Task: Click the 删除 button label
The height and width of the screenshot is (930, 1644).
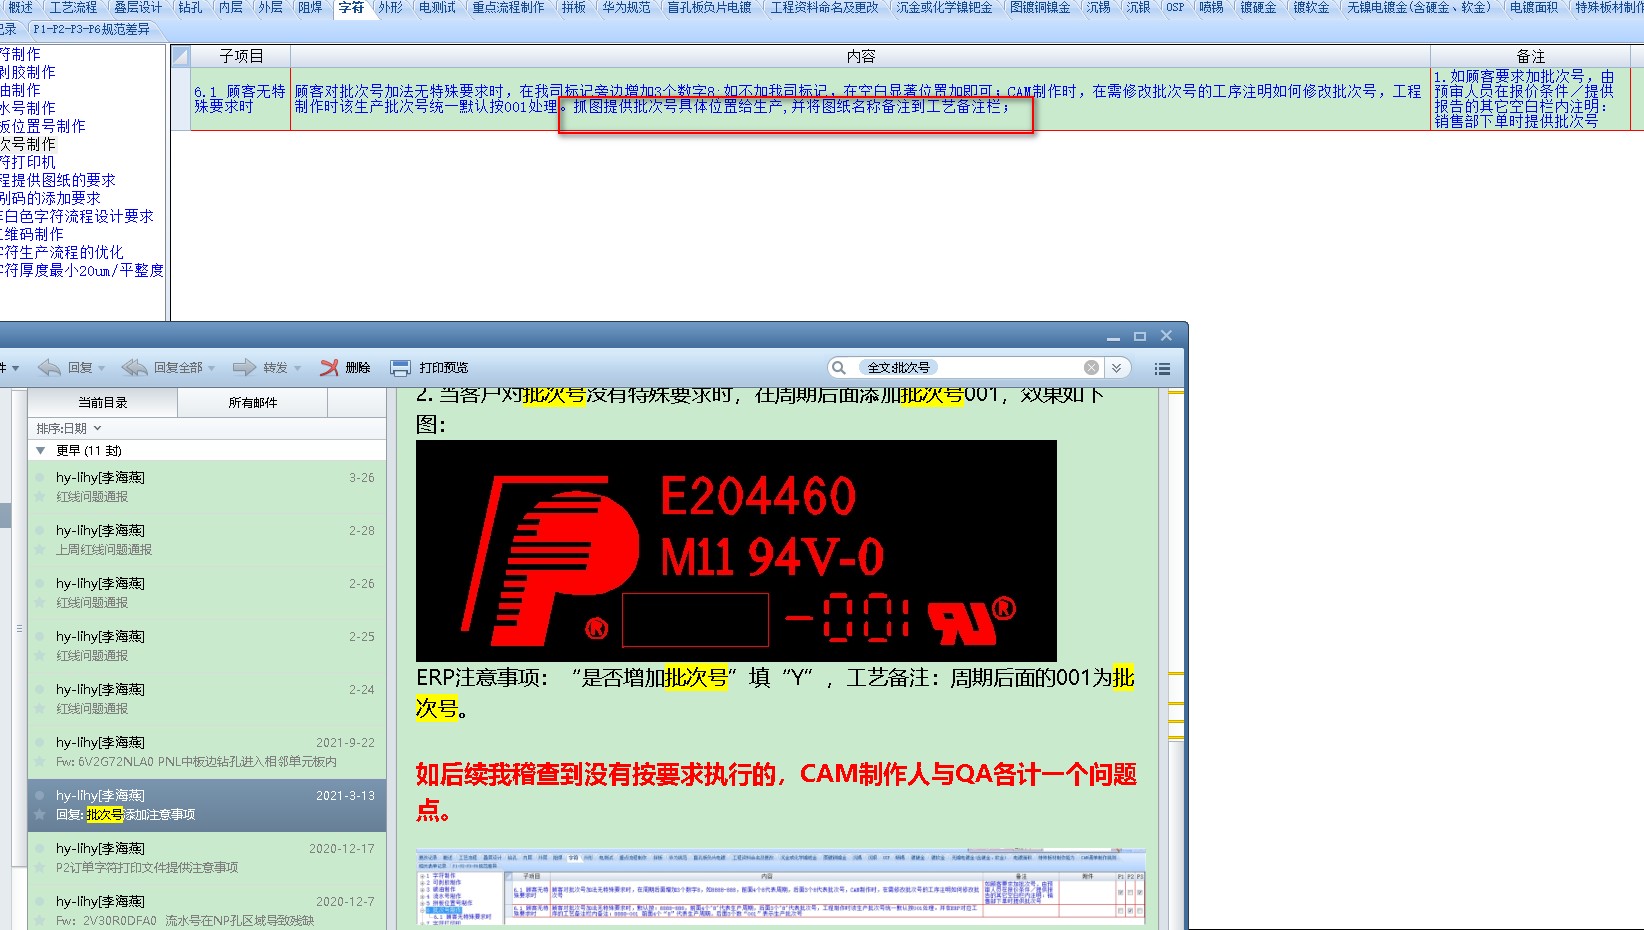Action: point(358,368)
